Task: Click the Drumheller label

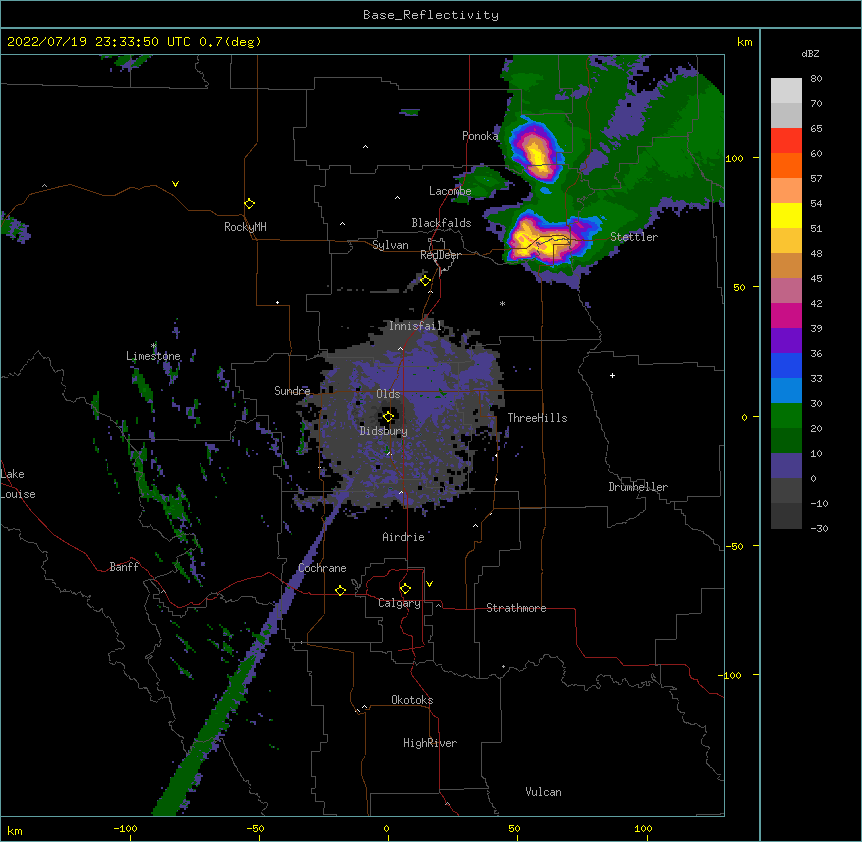Action: point(638,487)
